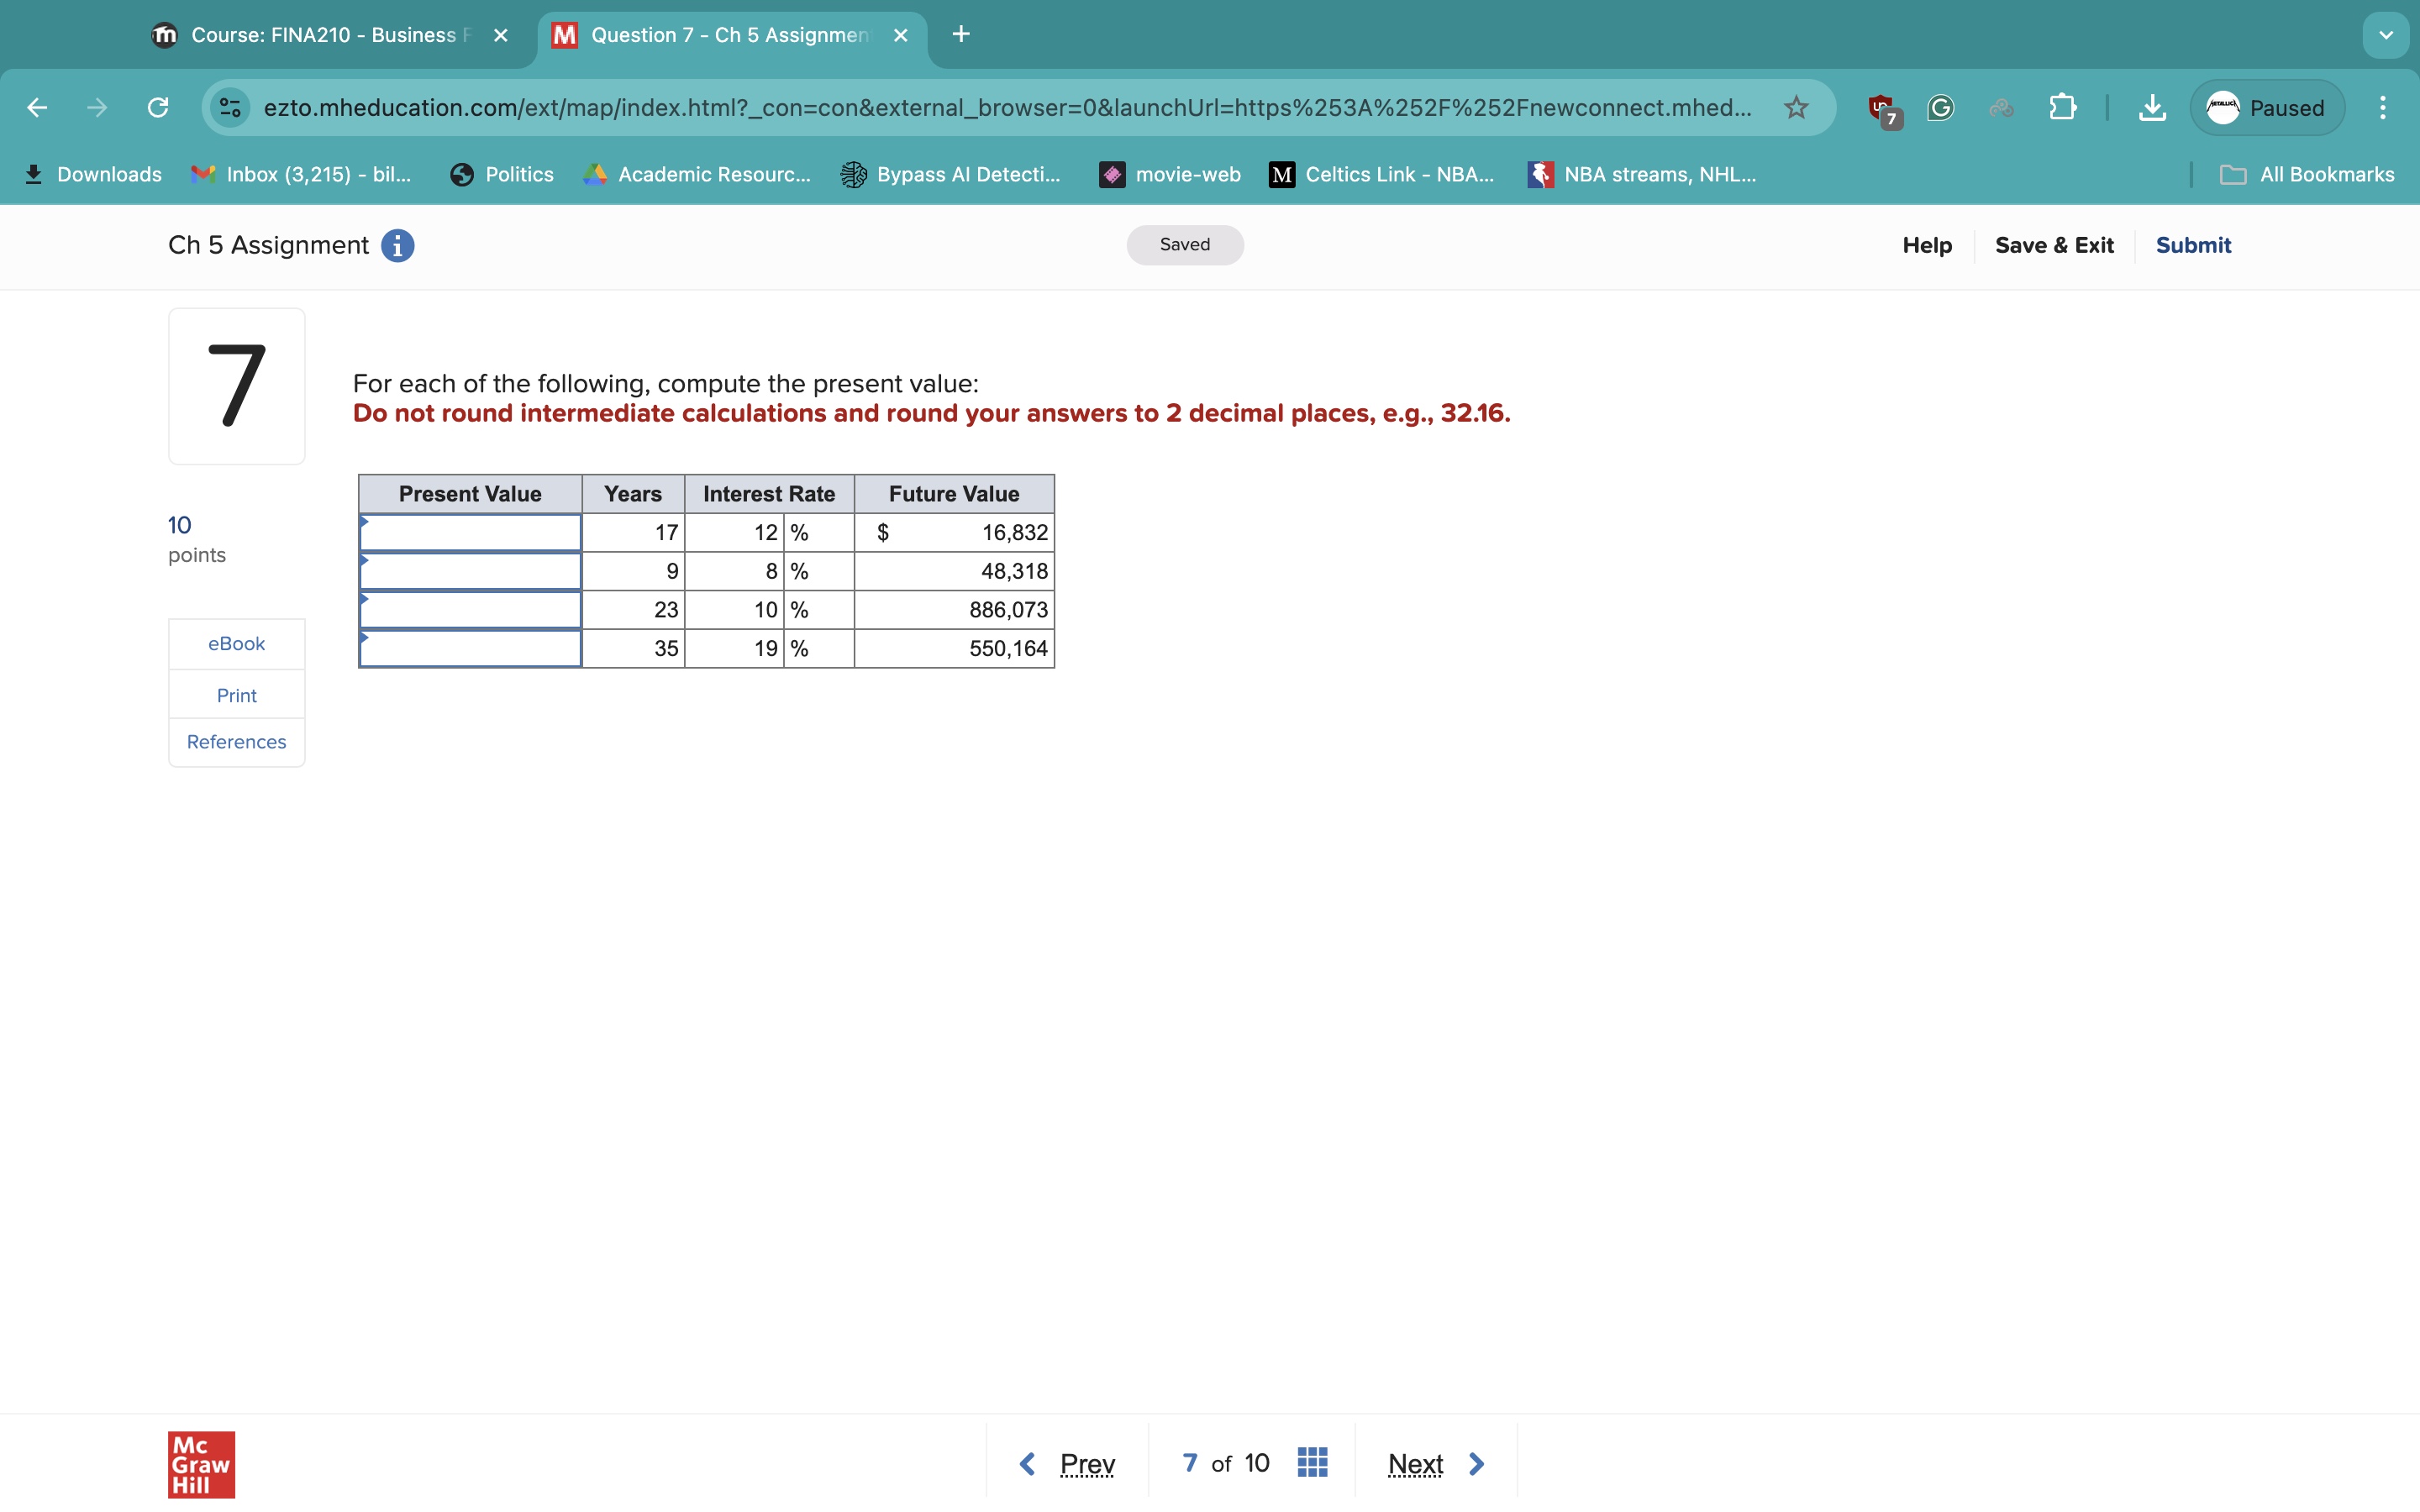Submit the assignment
This screenshot has height=1512, width=2420.
[x=2194, y=245]
